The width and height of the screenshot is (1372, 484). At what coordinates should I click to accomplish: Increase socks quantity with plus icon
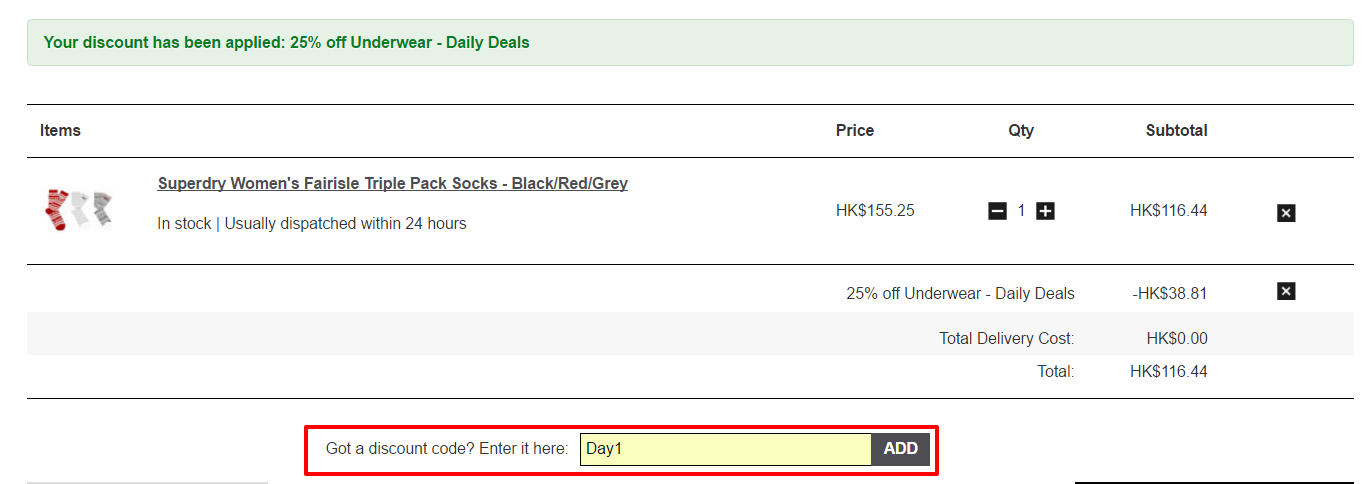(1045, 211)
